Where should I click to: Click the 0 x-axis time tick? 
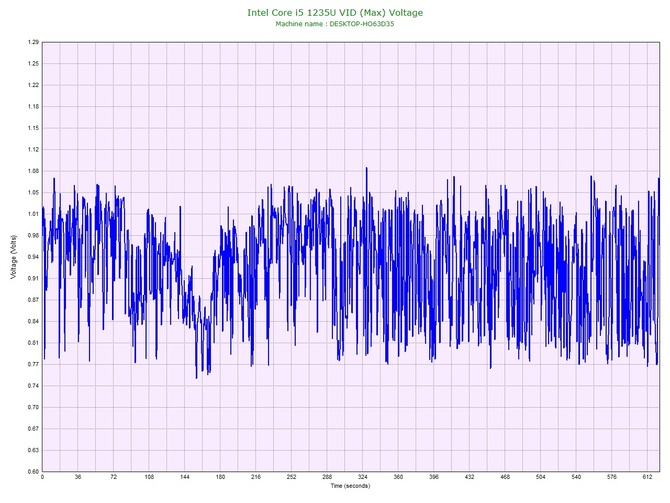point(42,477)
